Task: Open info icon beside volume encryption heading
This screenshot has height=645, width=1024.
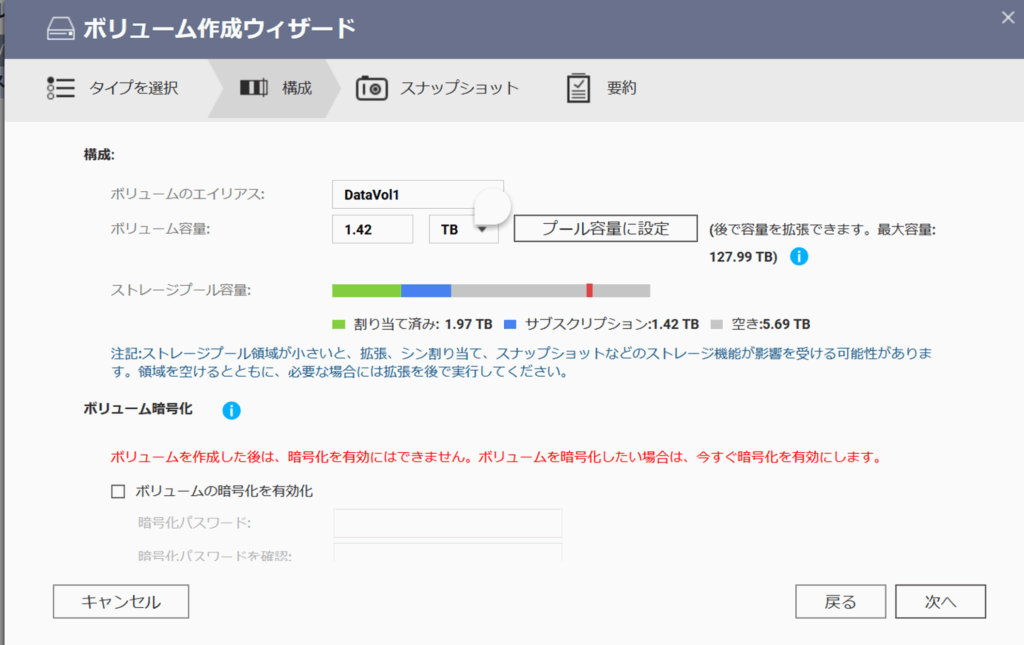Action: pos(231,410)
